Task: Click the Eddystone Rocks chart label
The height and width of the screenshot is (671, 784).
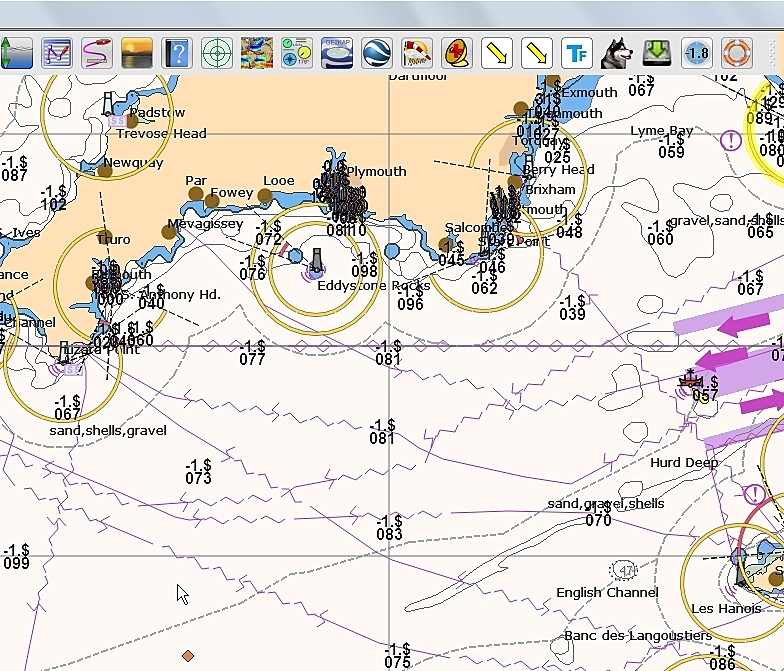Action: pyautogui.click(x=374, y=286)
